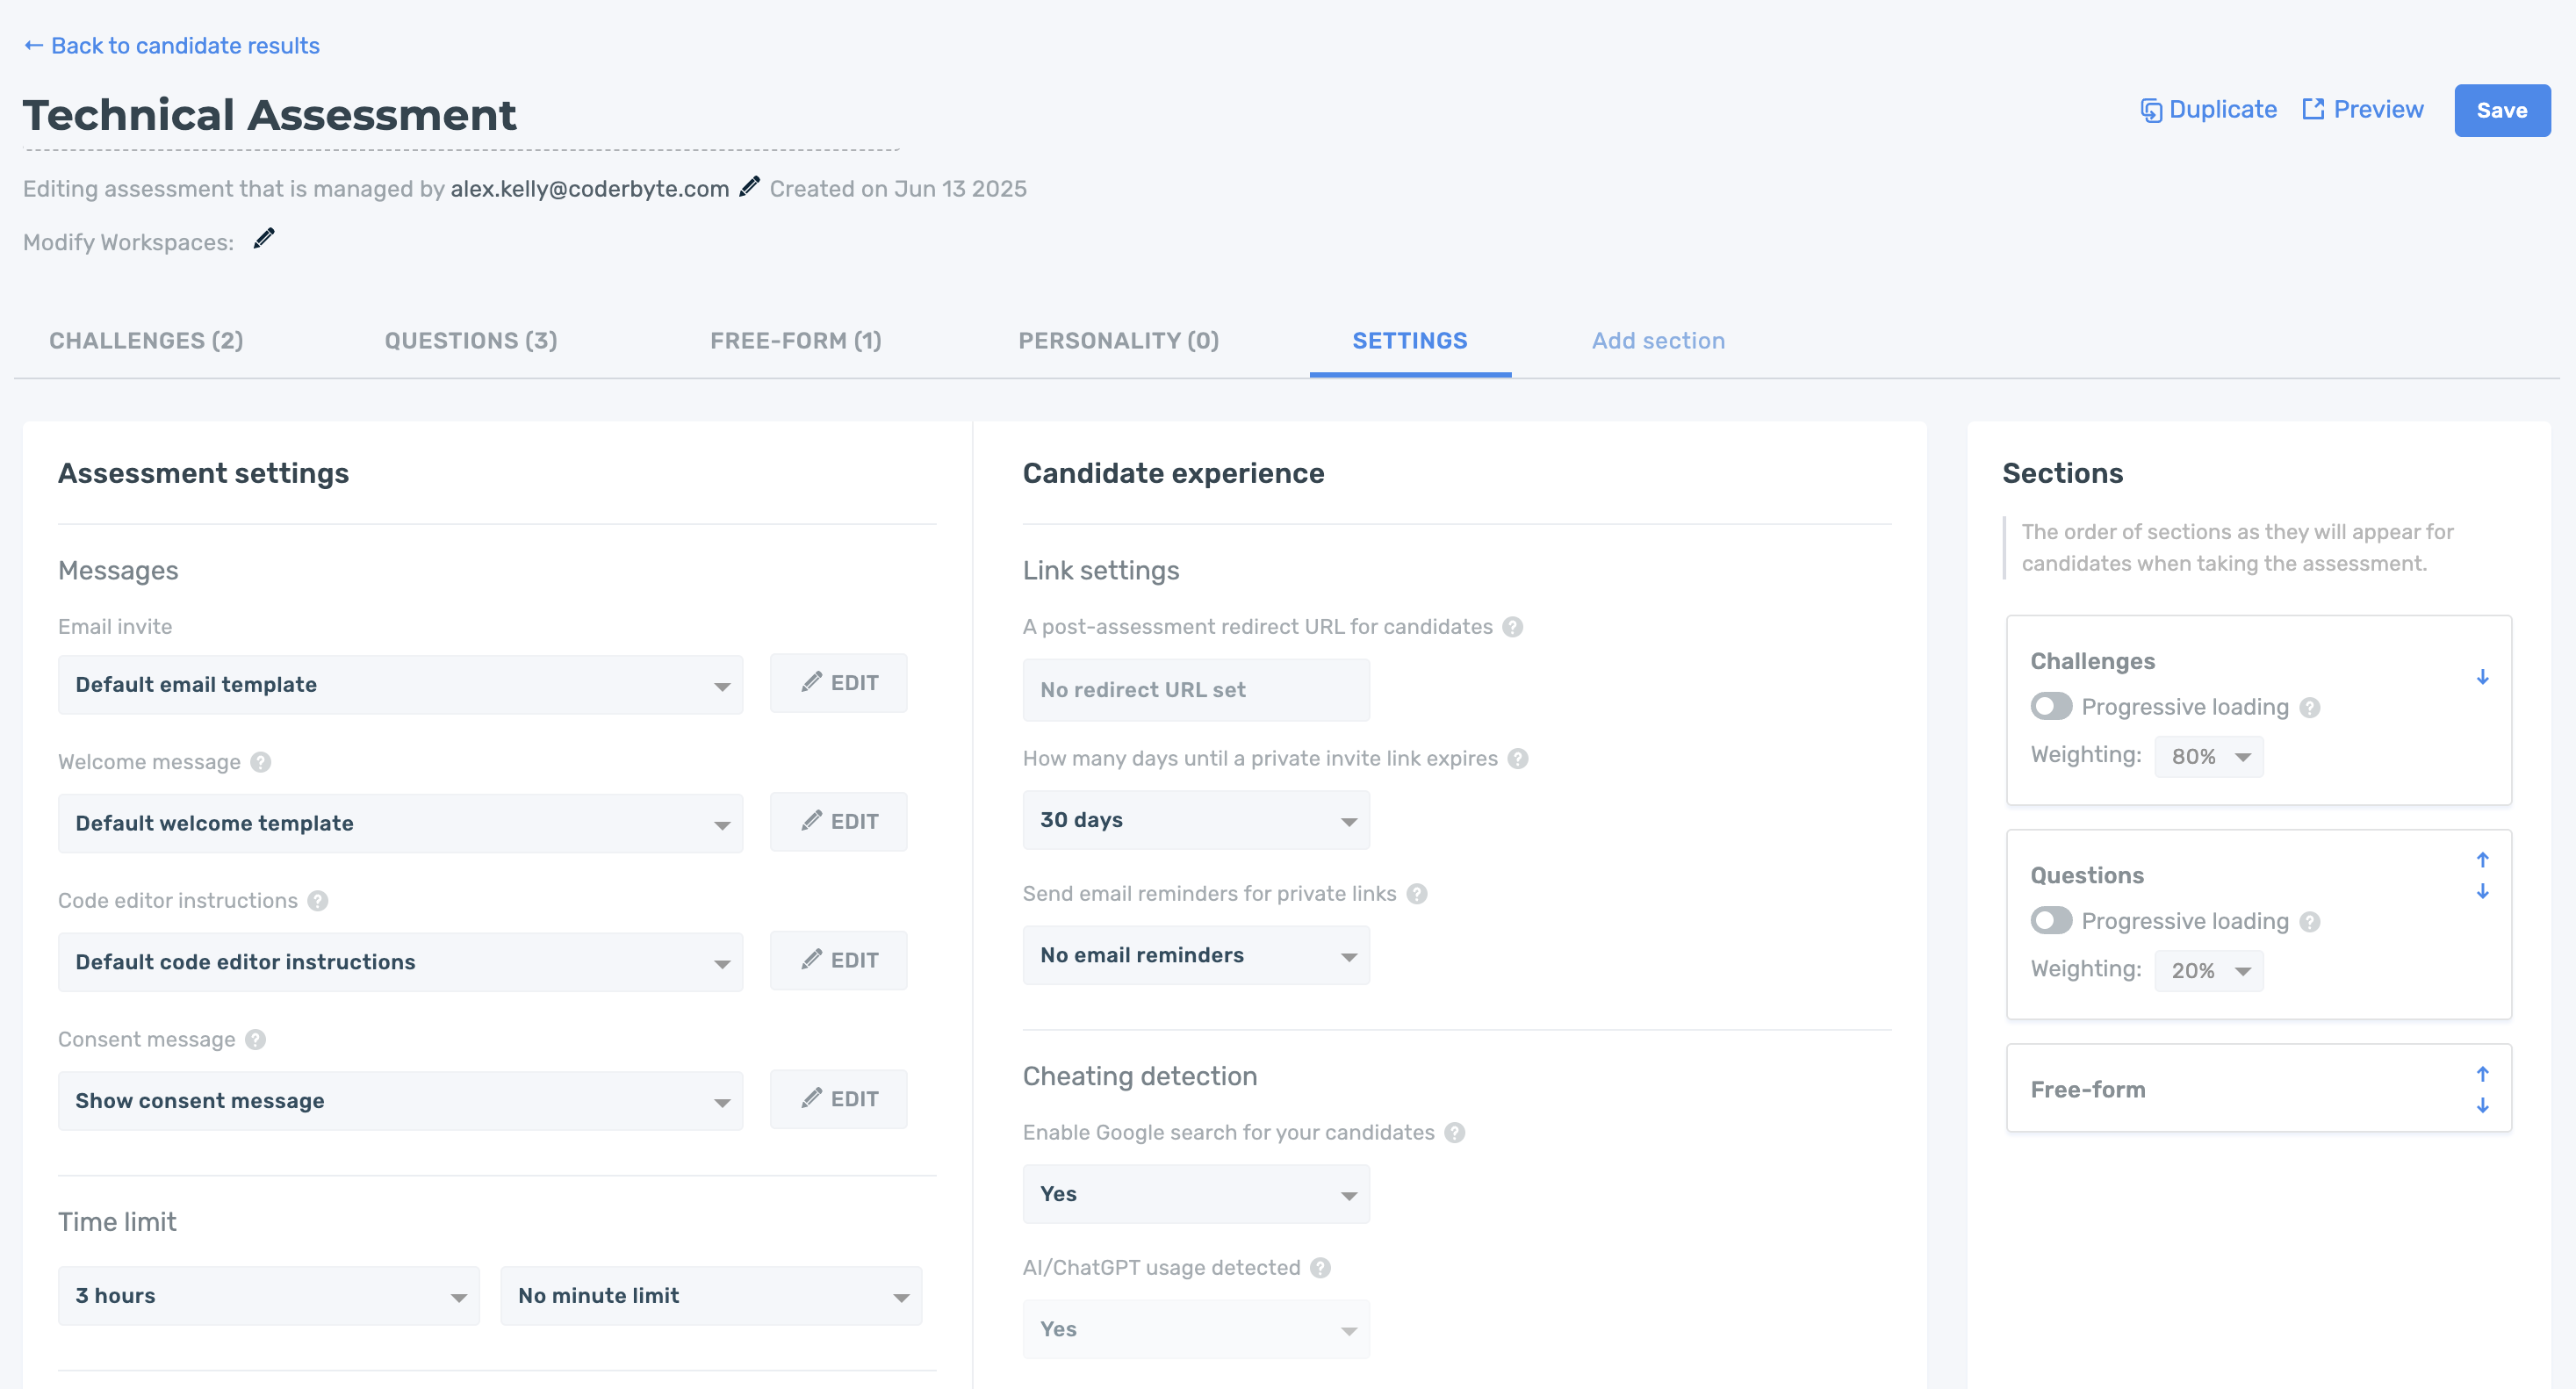Click the pencil icon next to manager email
Image resolution: width=2576 pixels, height=1389 pixels.
pos(749,187)
